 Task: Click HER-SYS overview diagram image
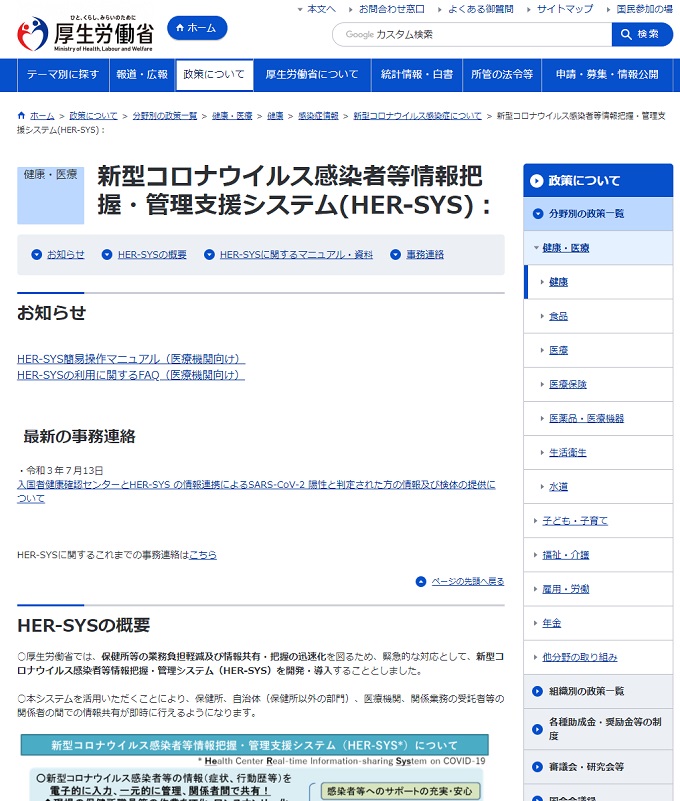[254, 768]
